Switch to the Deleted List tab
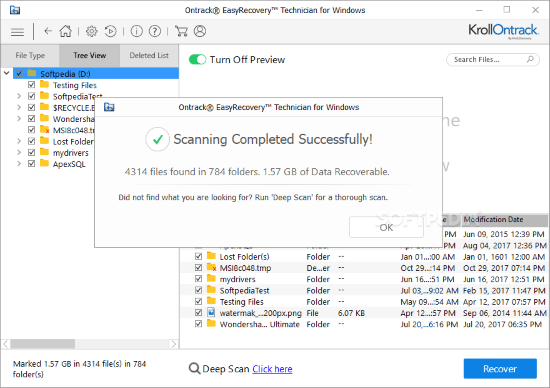 (149, 55)
